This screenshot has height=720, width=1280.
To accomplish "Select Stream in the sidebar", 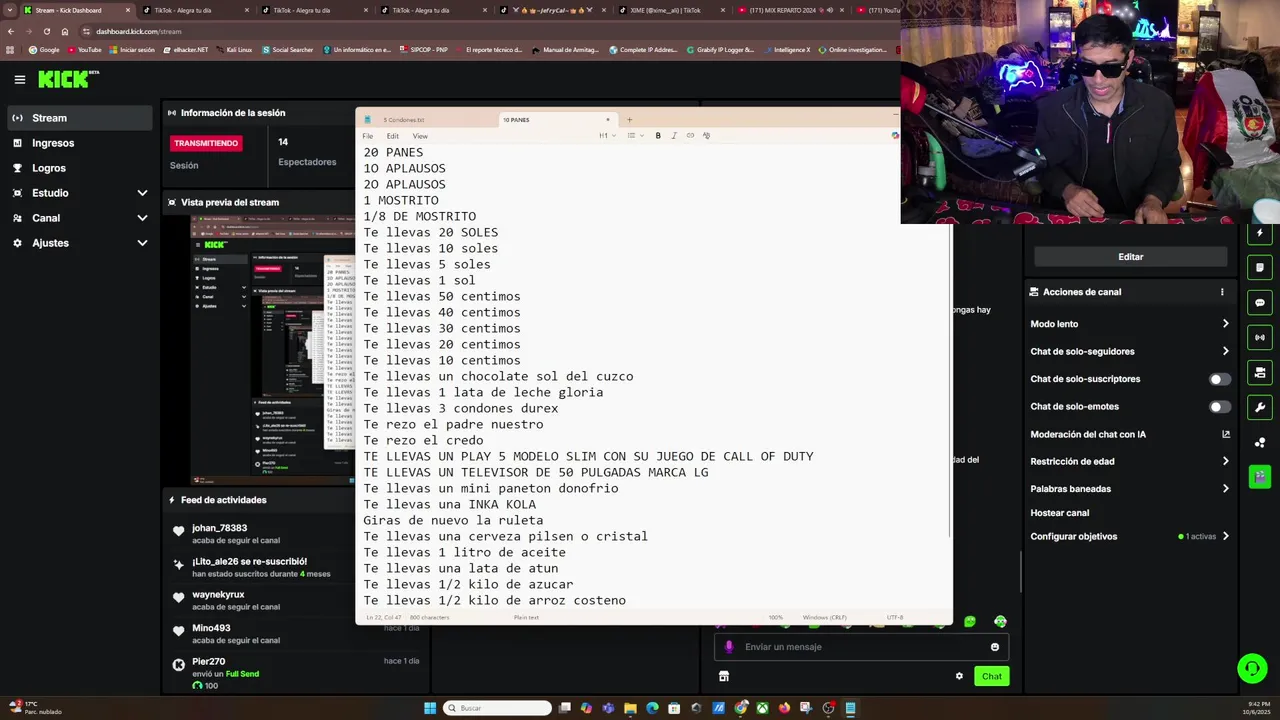I will (x=80, y=118).
